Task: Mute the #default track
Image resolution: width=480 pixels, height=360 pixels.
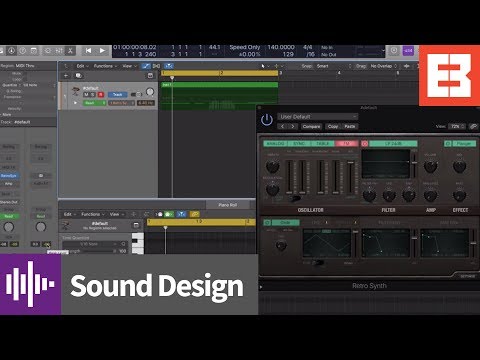Action: point(86,95)
